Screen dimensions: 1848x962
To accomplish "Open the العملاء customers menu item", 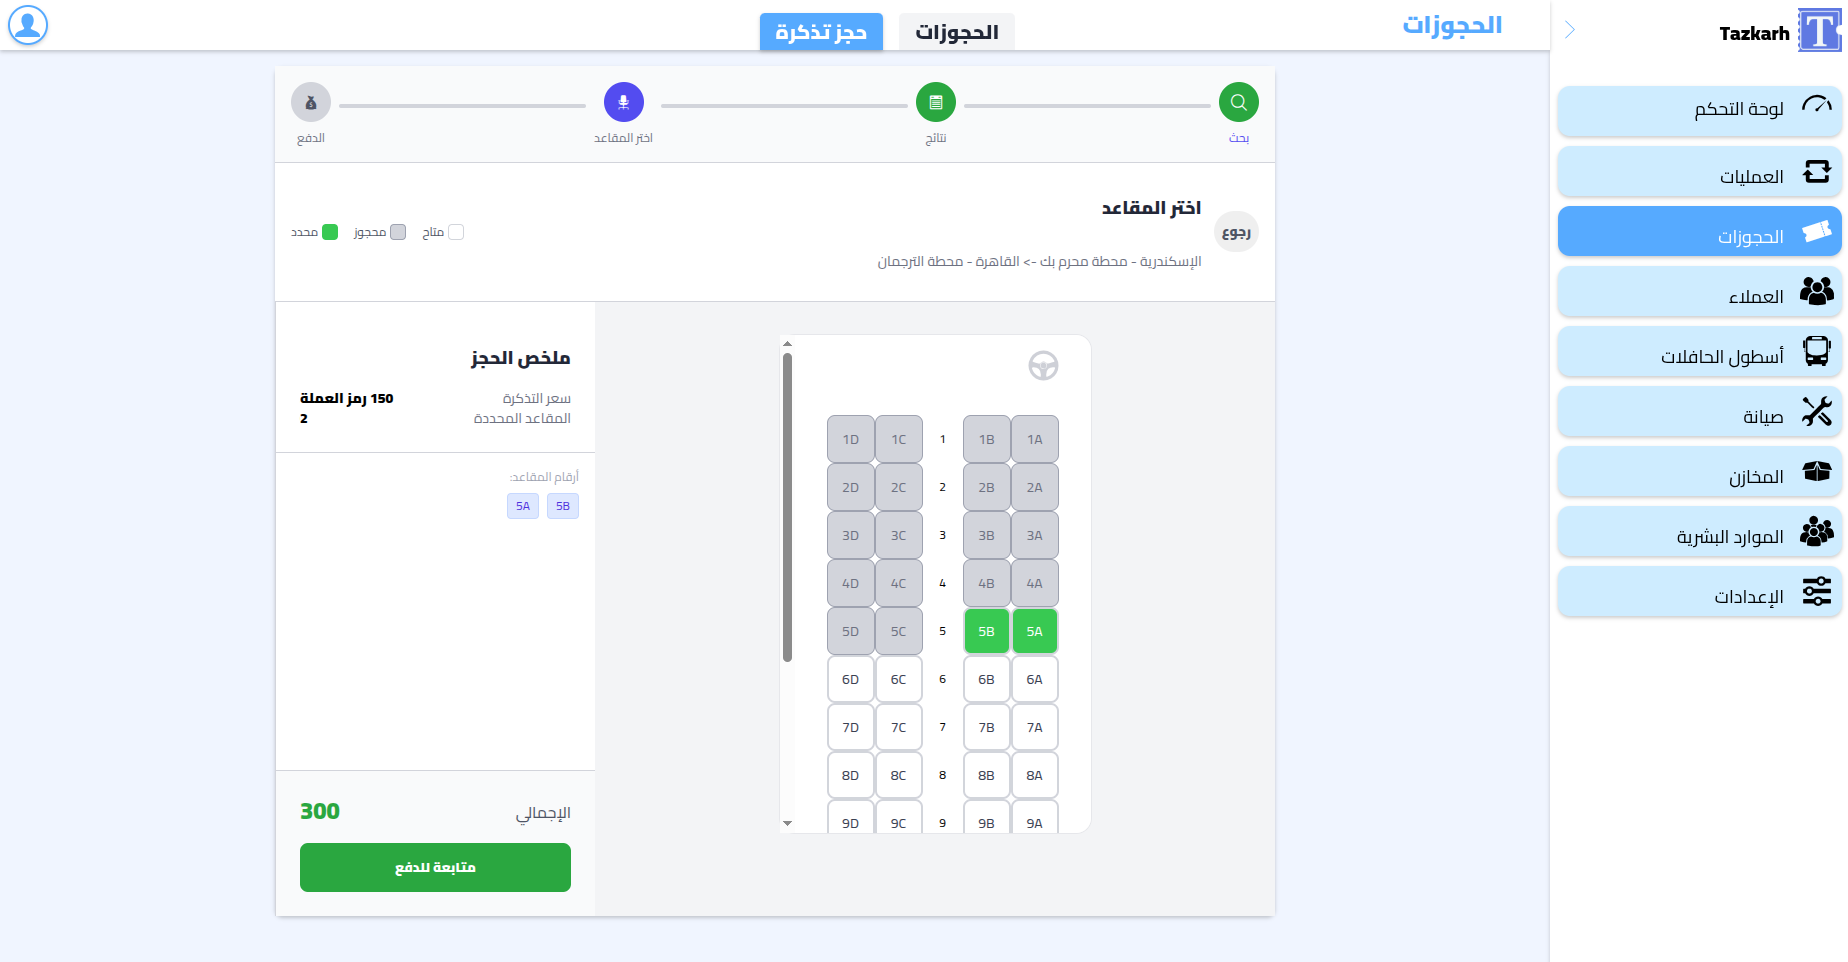I will [1699, 292].
